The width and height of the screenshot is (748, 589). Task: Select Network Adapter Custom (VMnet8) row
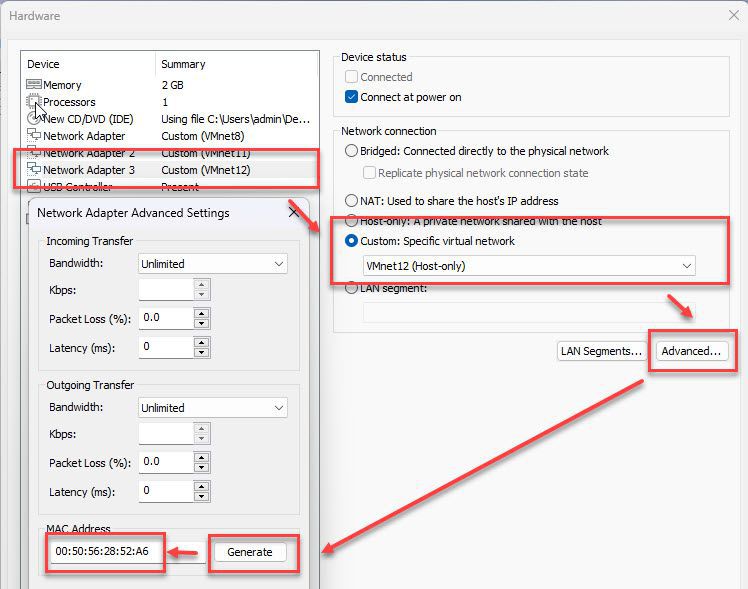tap(170, 136)
